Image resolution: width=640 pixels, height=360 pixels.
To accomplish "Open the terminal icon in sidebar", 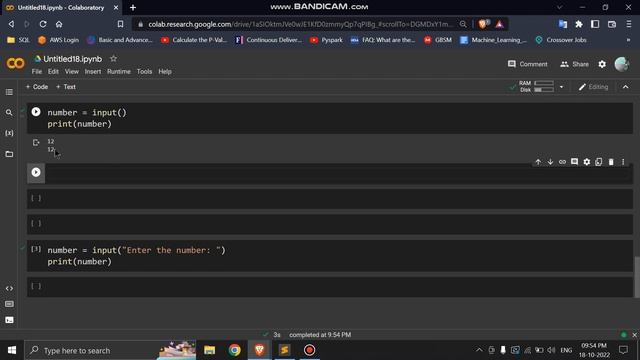I will (9, 320).
